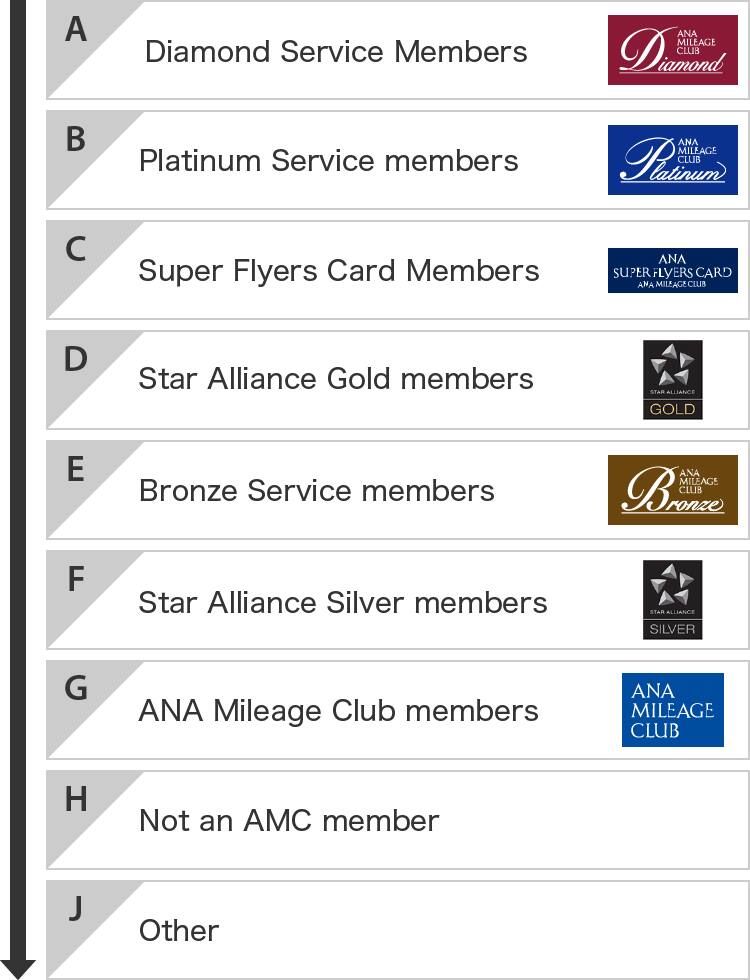This screenshot has width=750, height=980.
Task: Choose Star Alliance Silver members text
Action: pos(343,602)
